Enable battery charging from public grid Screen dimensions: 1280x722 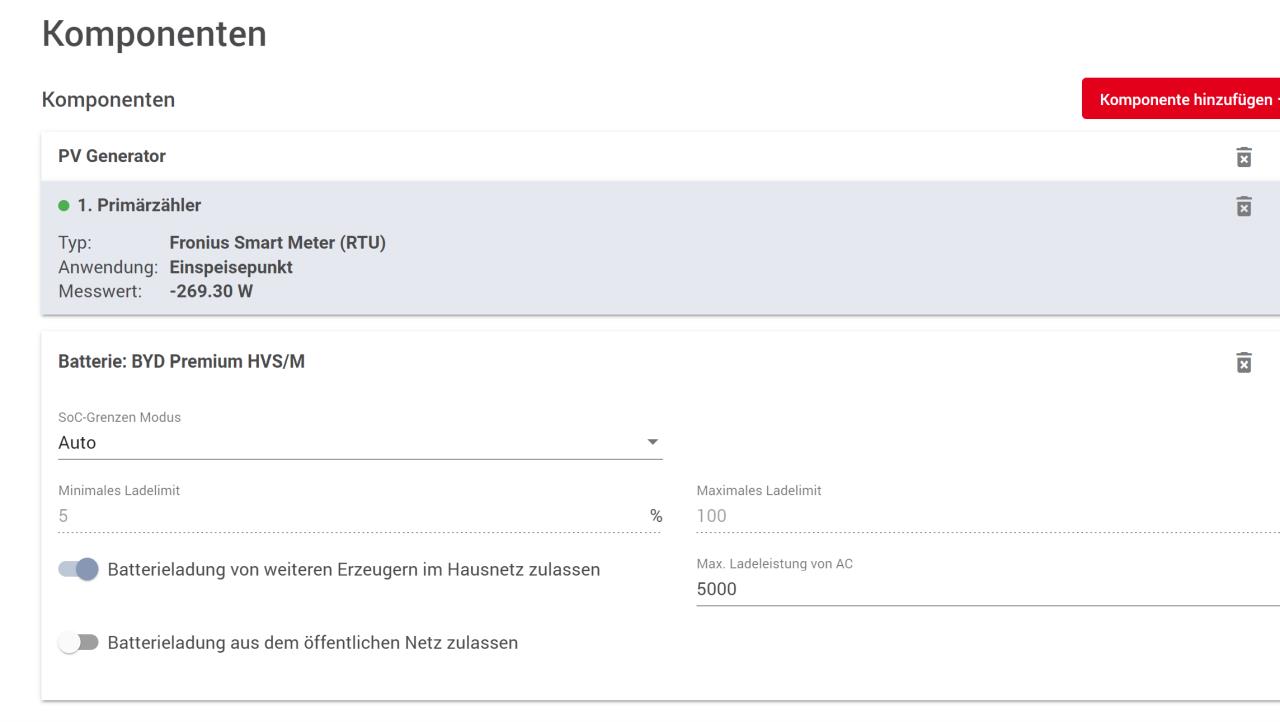[x=79, y=643]
